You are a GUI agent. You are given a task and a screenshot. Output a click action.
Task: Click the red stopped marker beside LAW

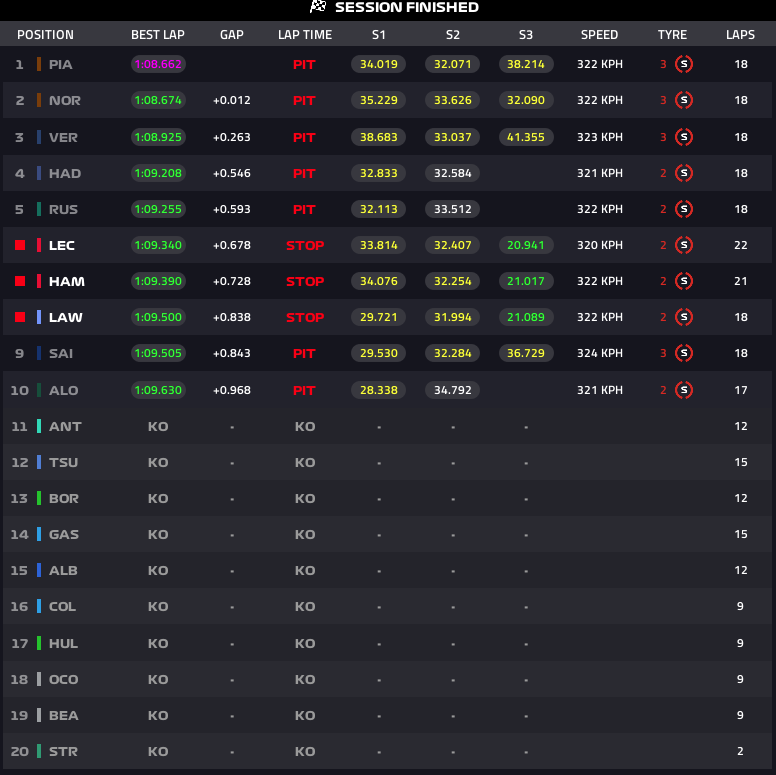tap(20, 317)
